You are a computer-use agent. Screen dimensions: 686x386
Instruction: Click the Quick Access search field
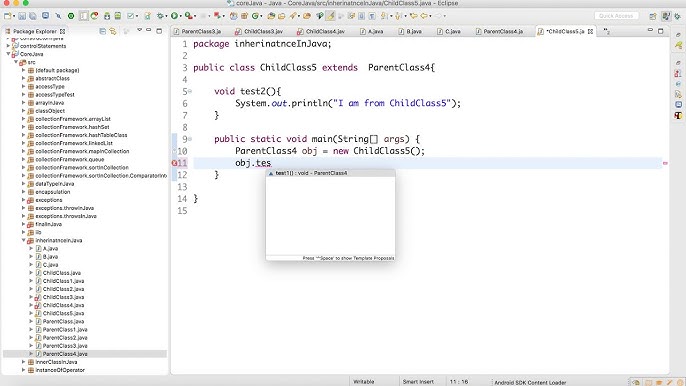[616, 16]
